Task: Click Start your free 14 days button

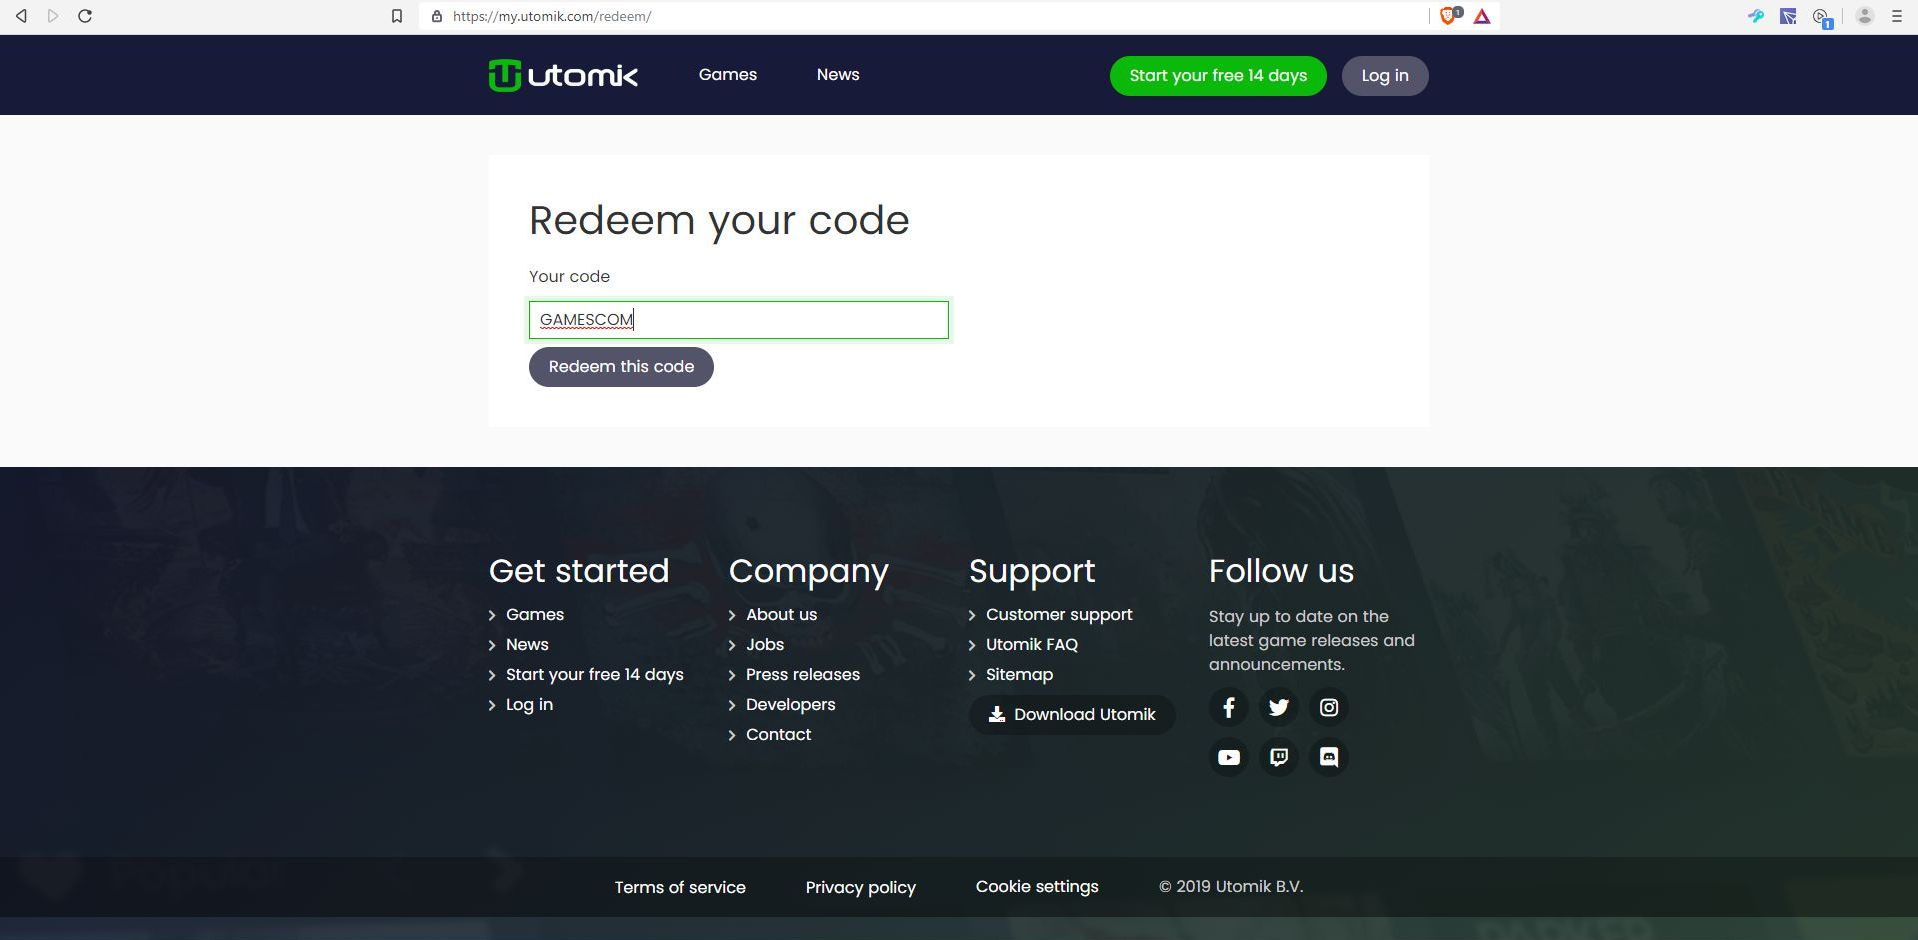Action: pos(1218,76)
